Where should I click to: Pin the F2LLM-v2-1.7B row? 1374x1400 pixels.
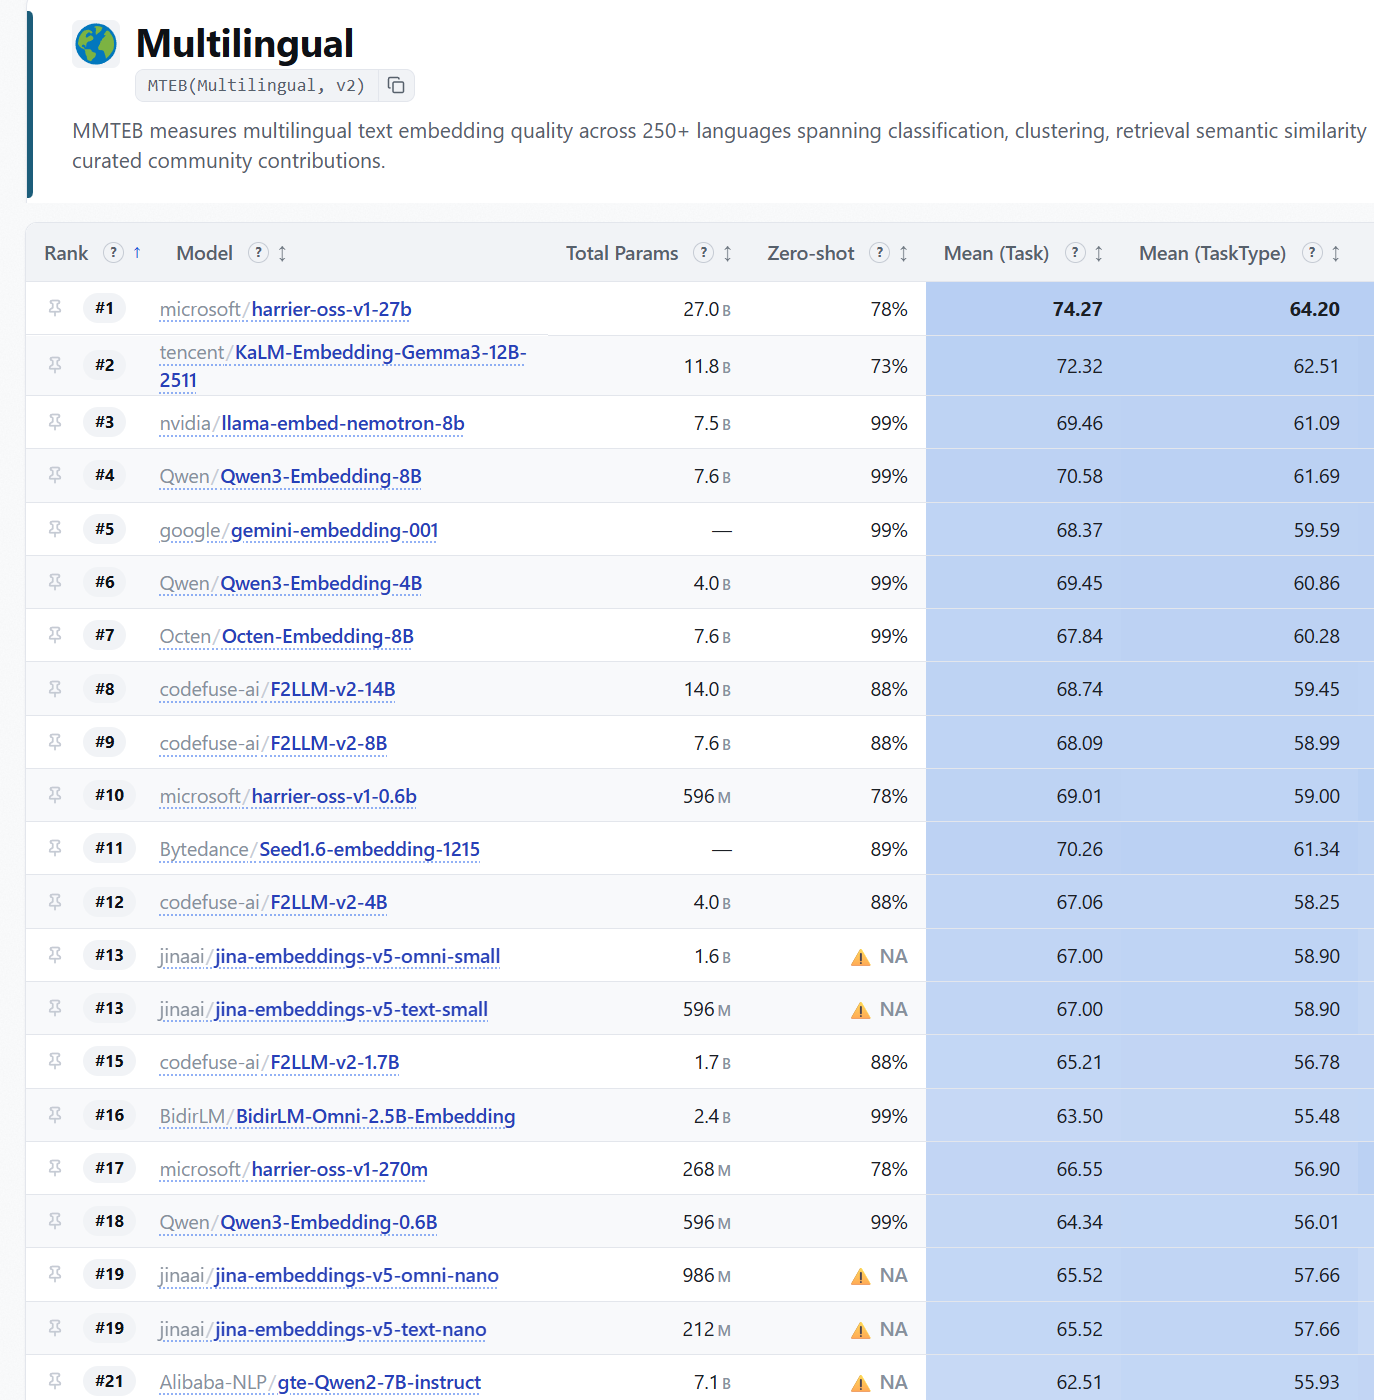55,1061
